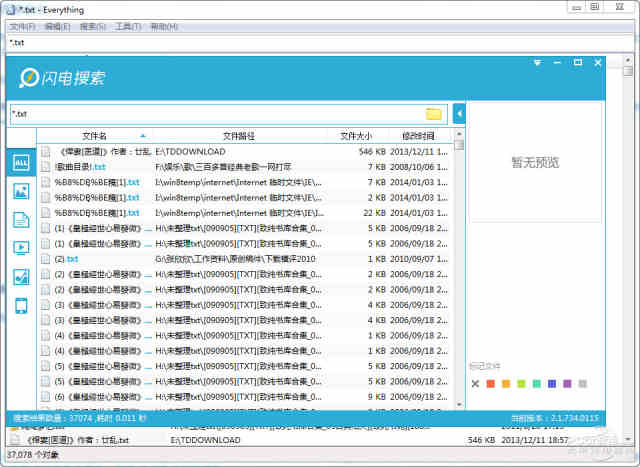The image size is (640, 467).
Task: Click results list scrollbar down arrow
Action: (x=459, y=404)
